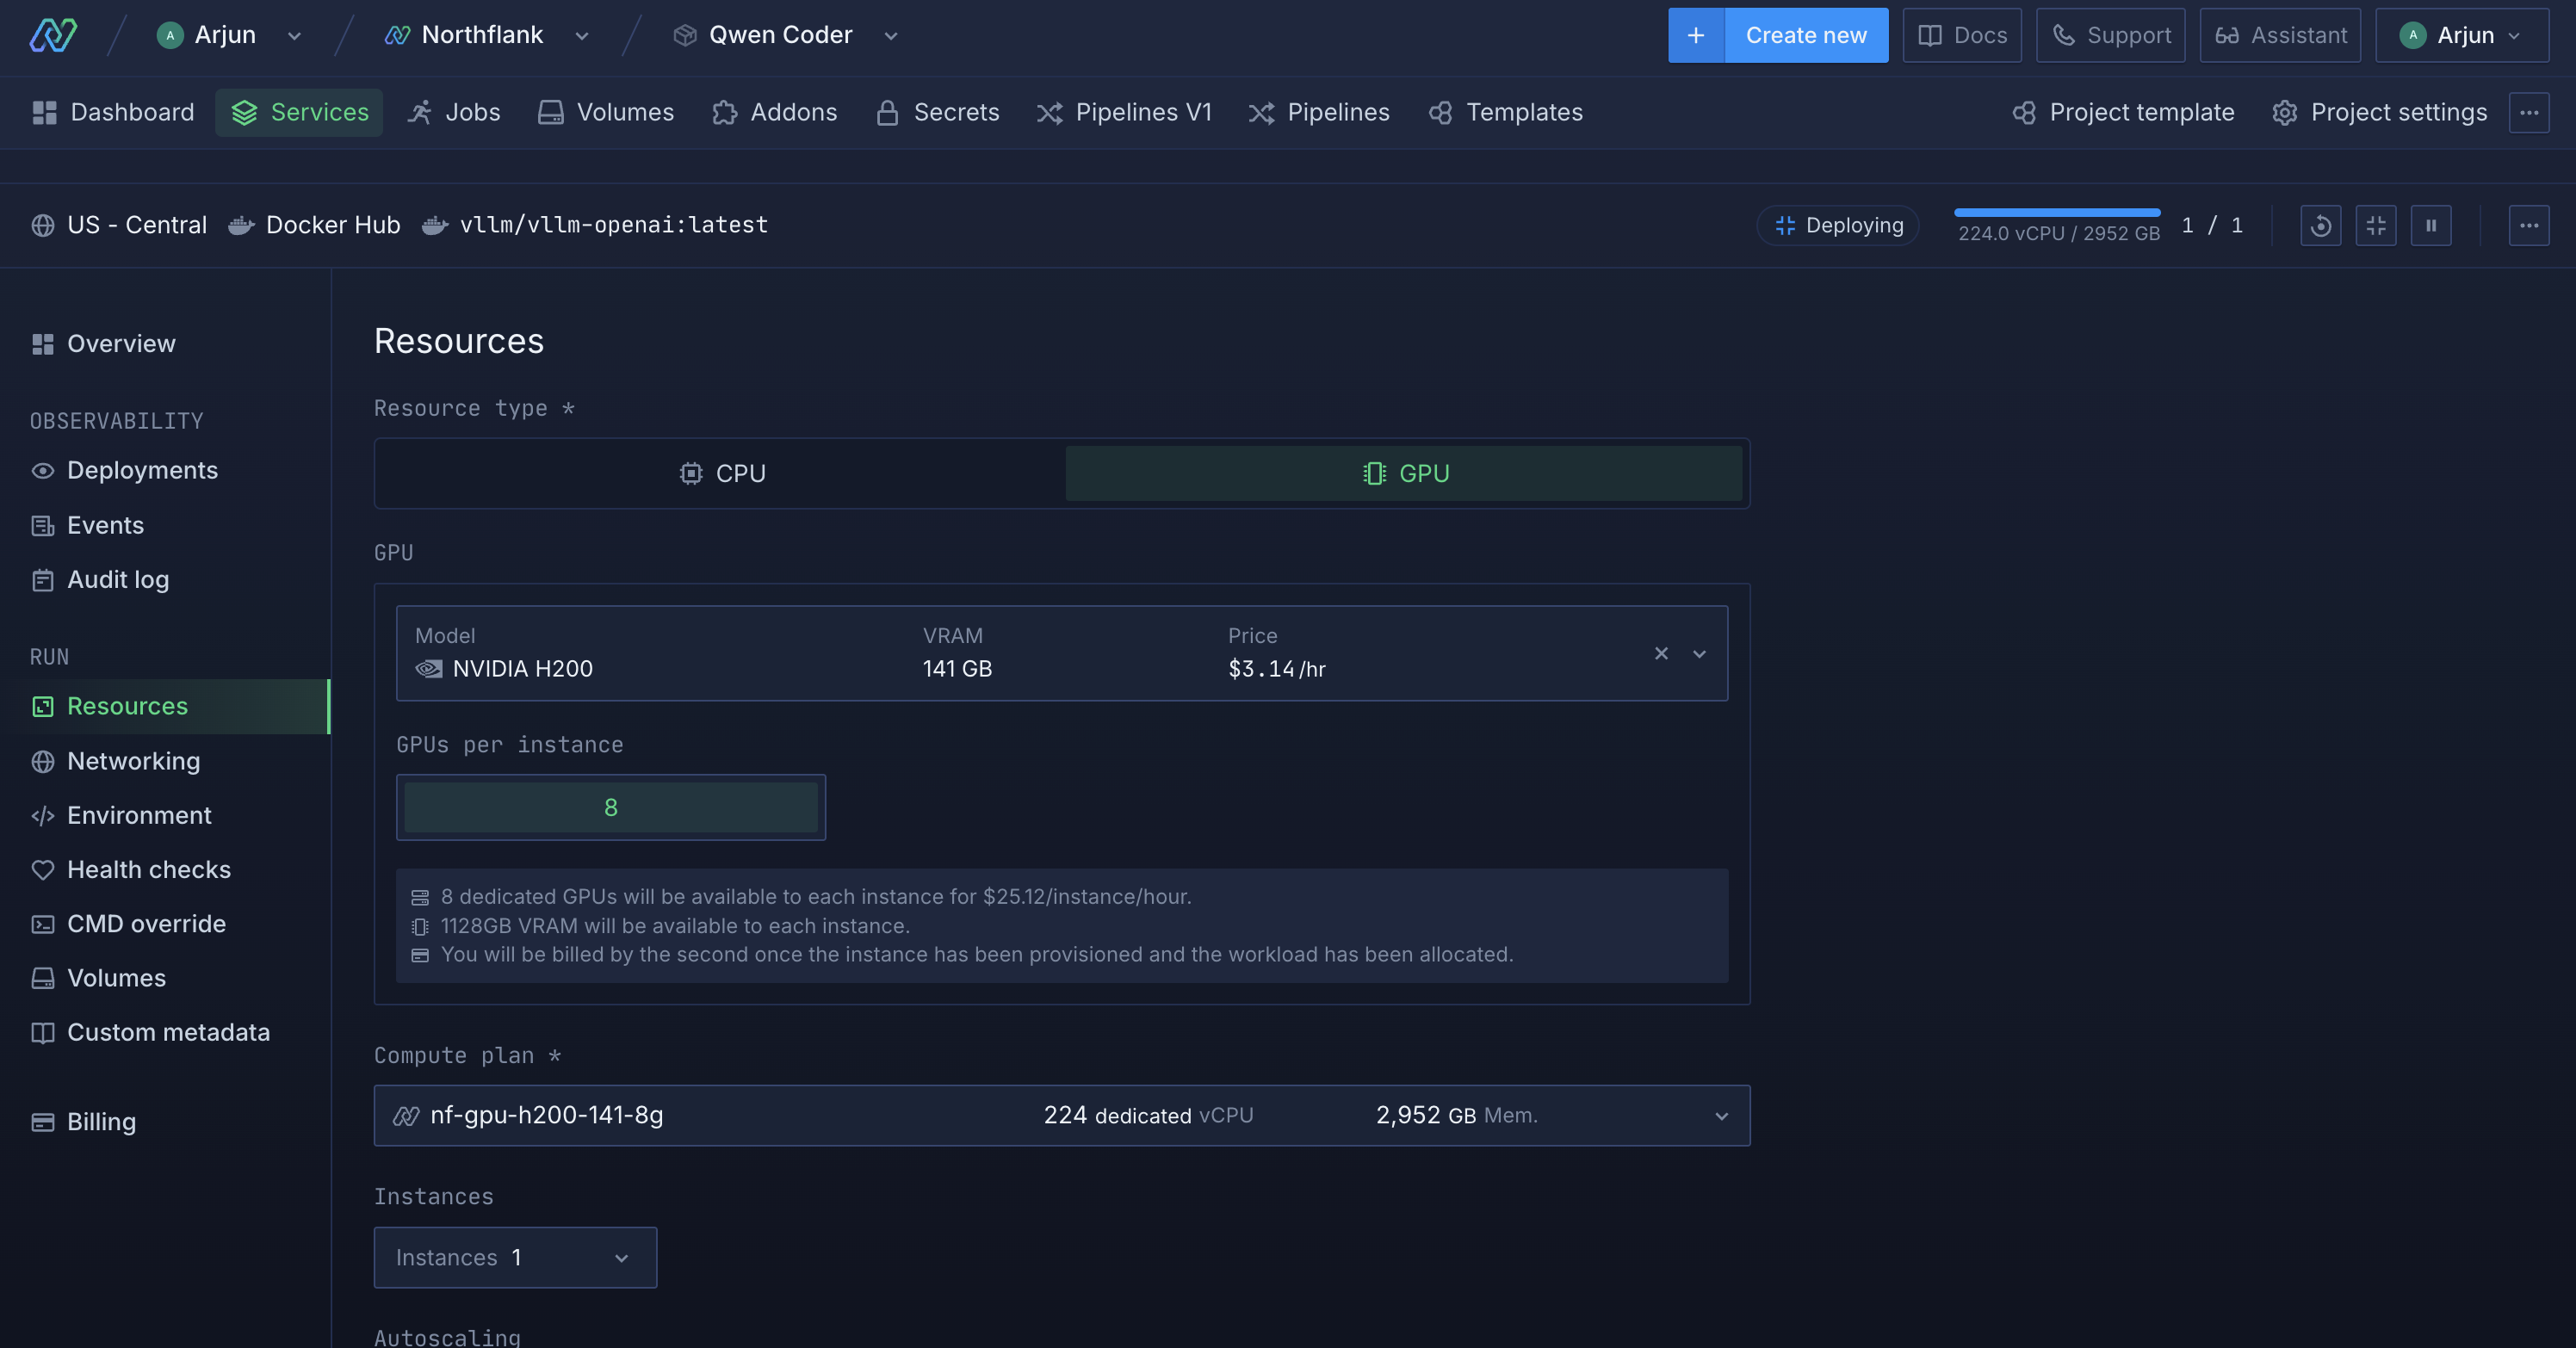Click the scale service icon

pos(2376,225)
